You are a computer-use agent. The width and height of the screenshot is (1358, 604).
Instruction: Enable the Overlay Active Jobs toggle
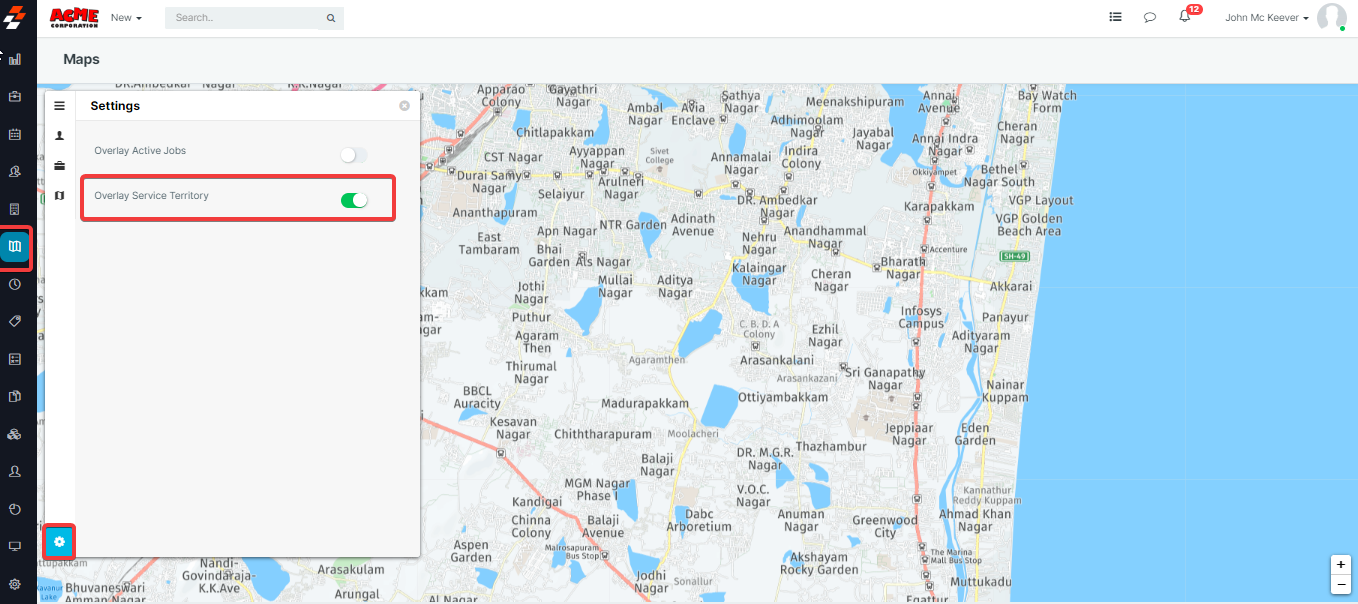coord(353,155)
